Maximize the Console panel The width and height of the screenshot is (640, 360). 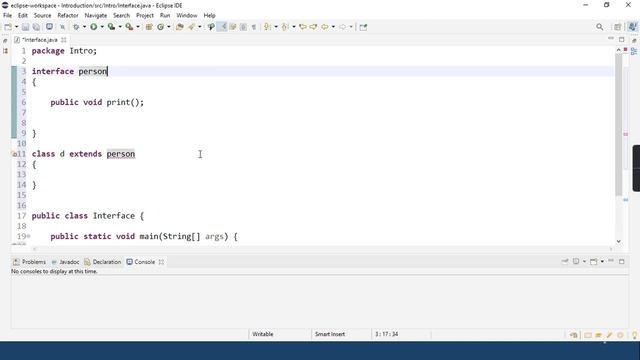point(622,261)
